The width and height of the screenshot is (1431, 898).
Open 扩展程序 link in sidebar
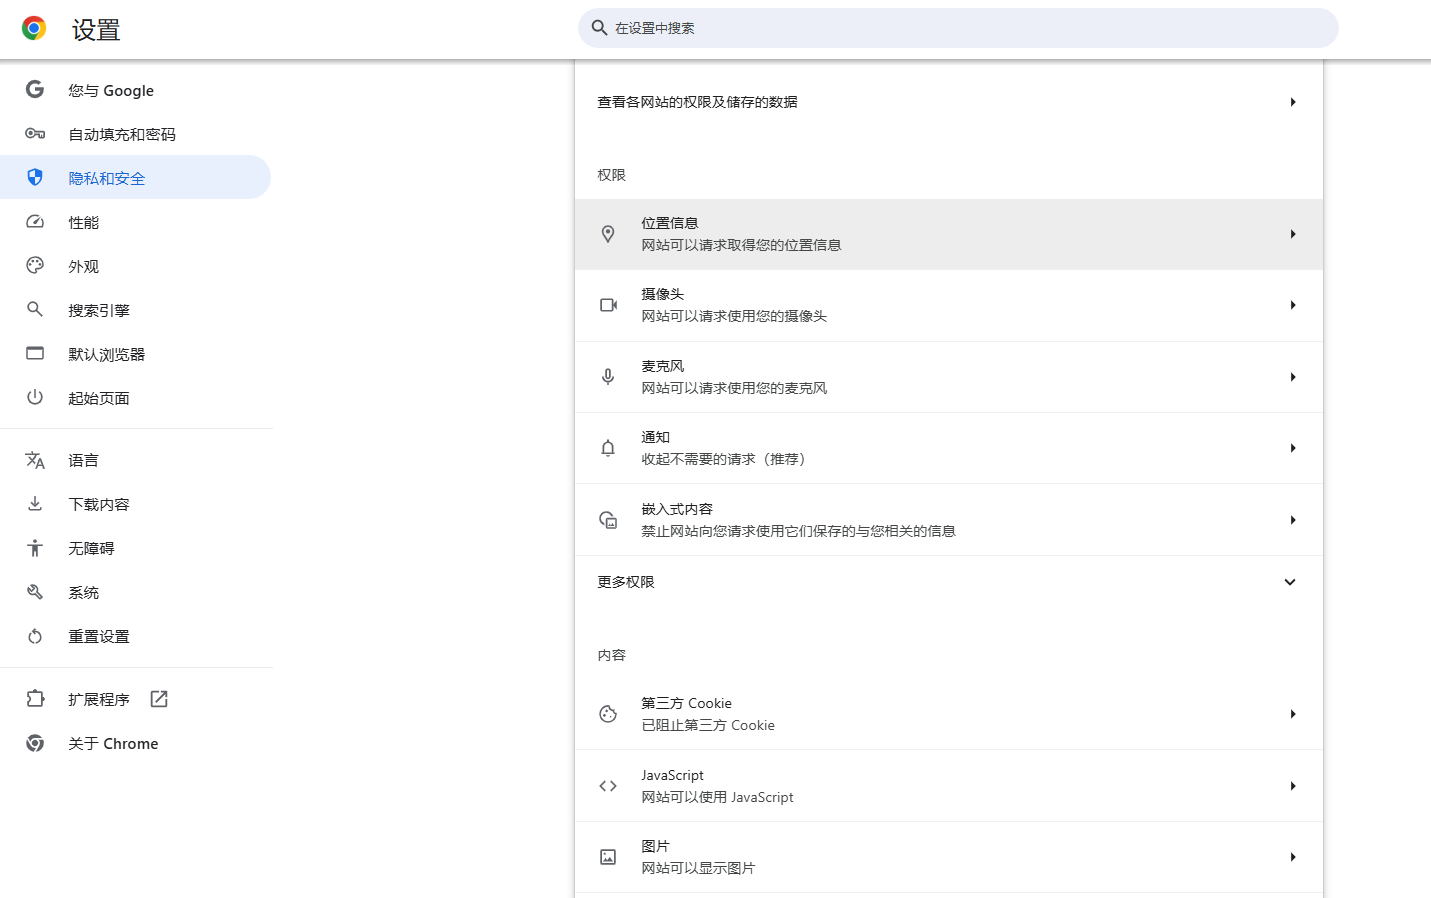[135, 699]
